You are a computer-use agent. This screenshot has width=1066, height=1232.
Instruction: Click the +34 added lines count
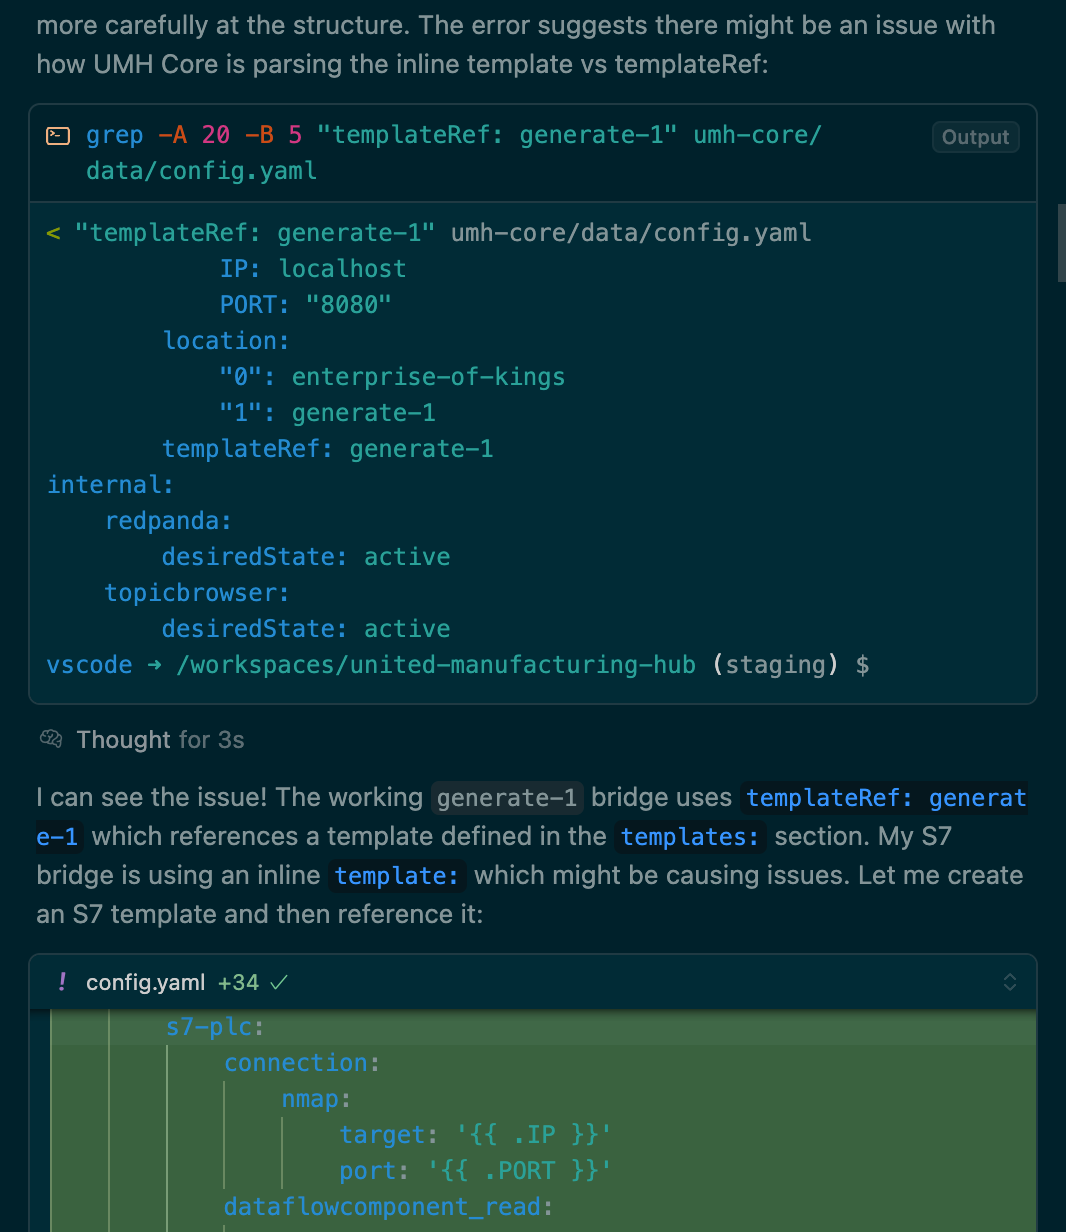238,982
